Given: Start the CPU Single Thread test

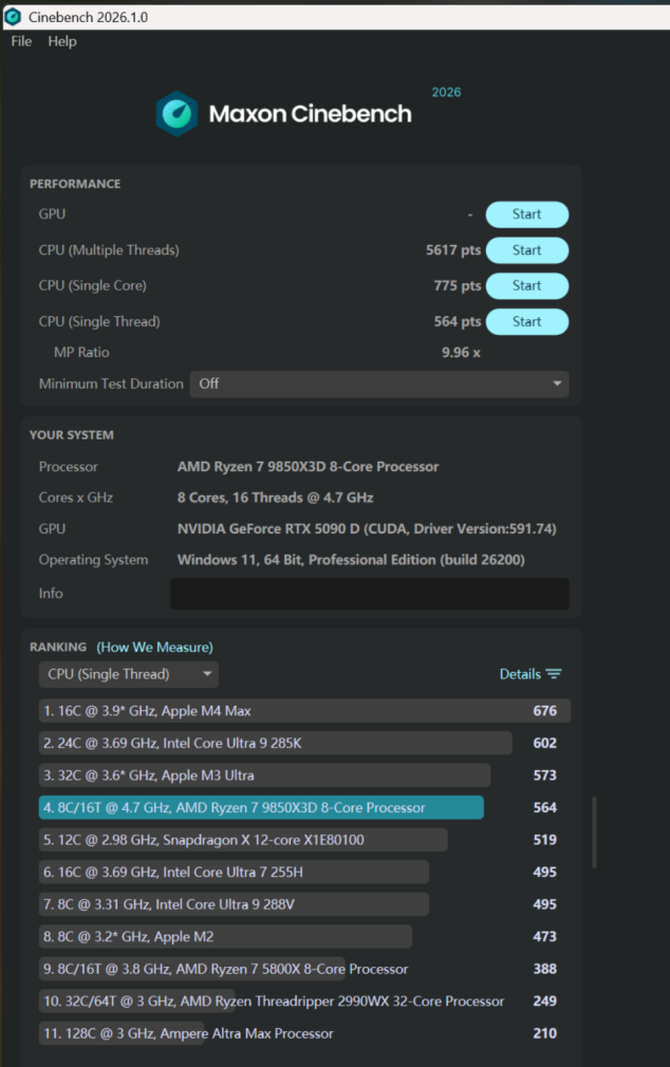Looking at the screenshot, I should pos(527,322).
